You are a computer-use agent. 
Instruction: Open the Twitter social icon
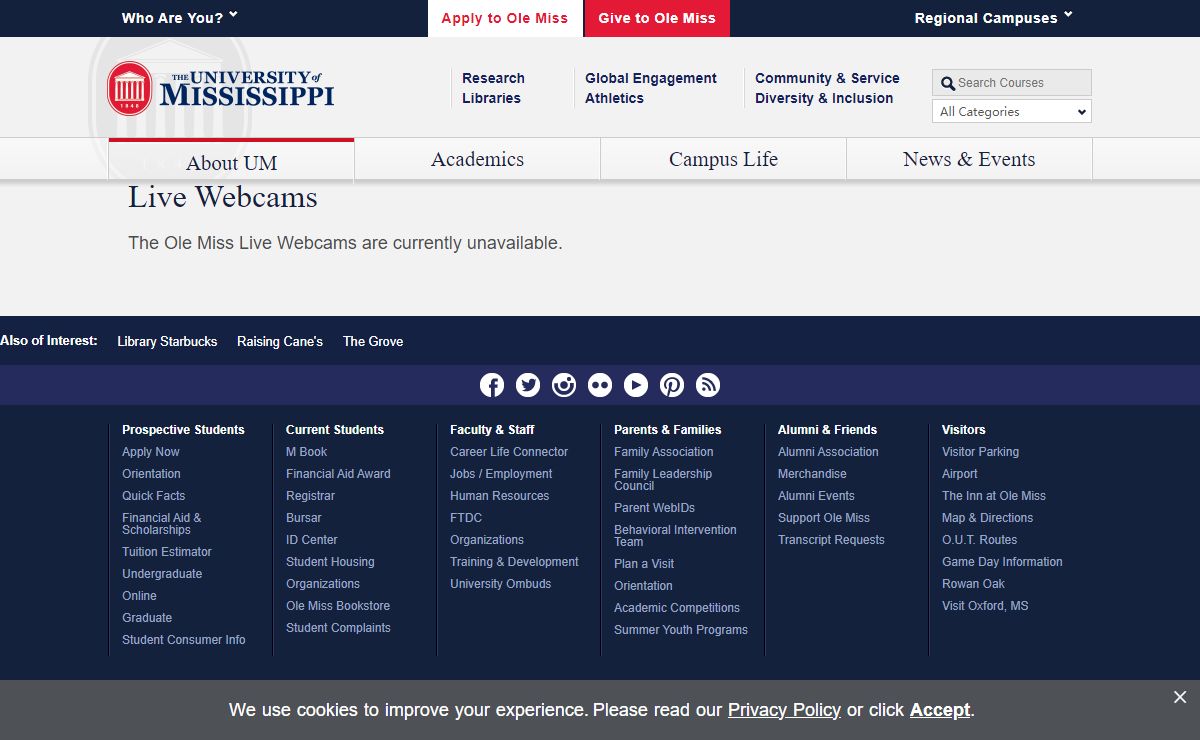[528, 385]
